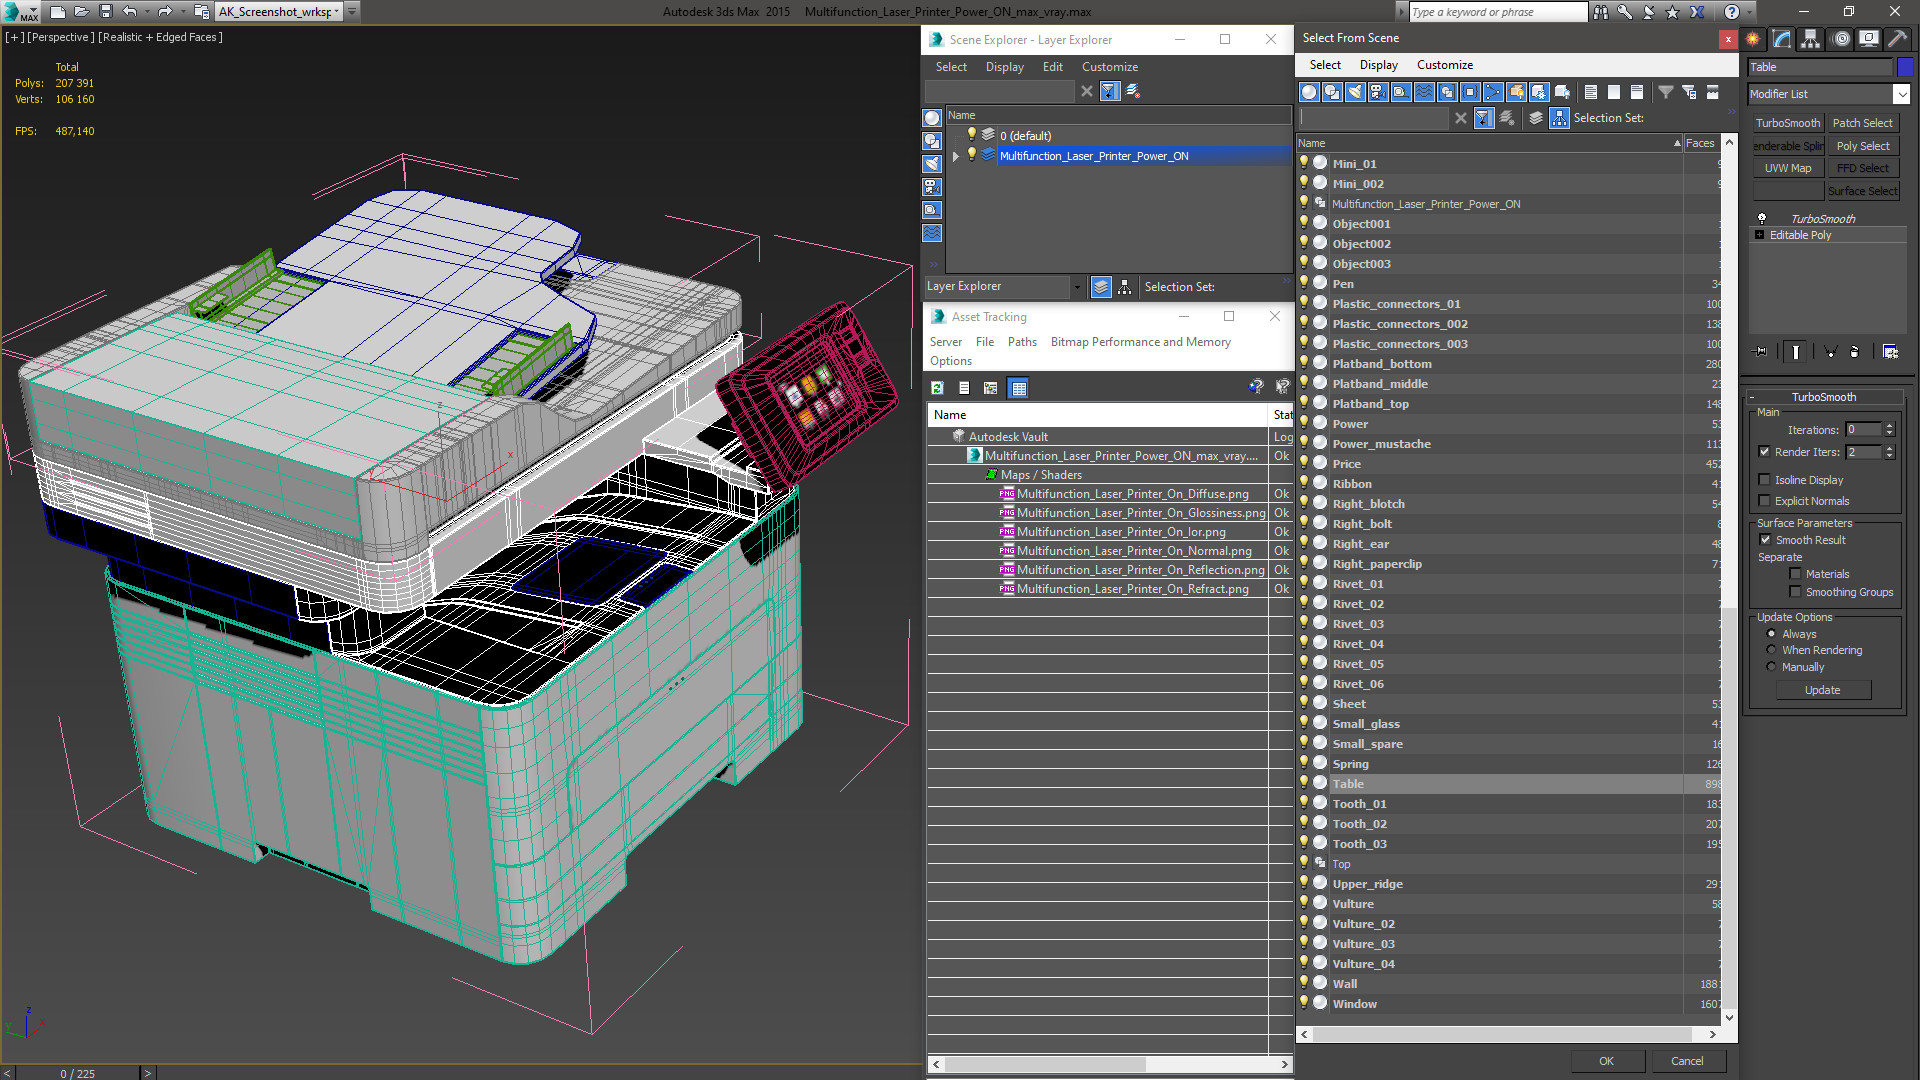
Task: Click Cancel button in Select From Scene
Action: 1687,1061
